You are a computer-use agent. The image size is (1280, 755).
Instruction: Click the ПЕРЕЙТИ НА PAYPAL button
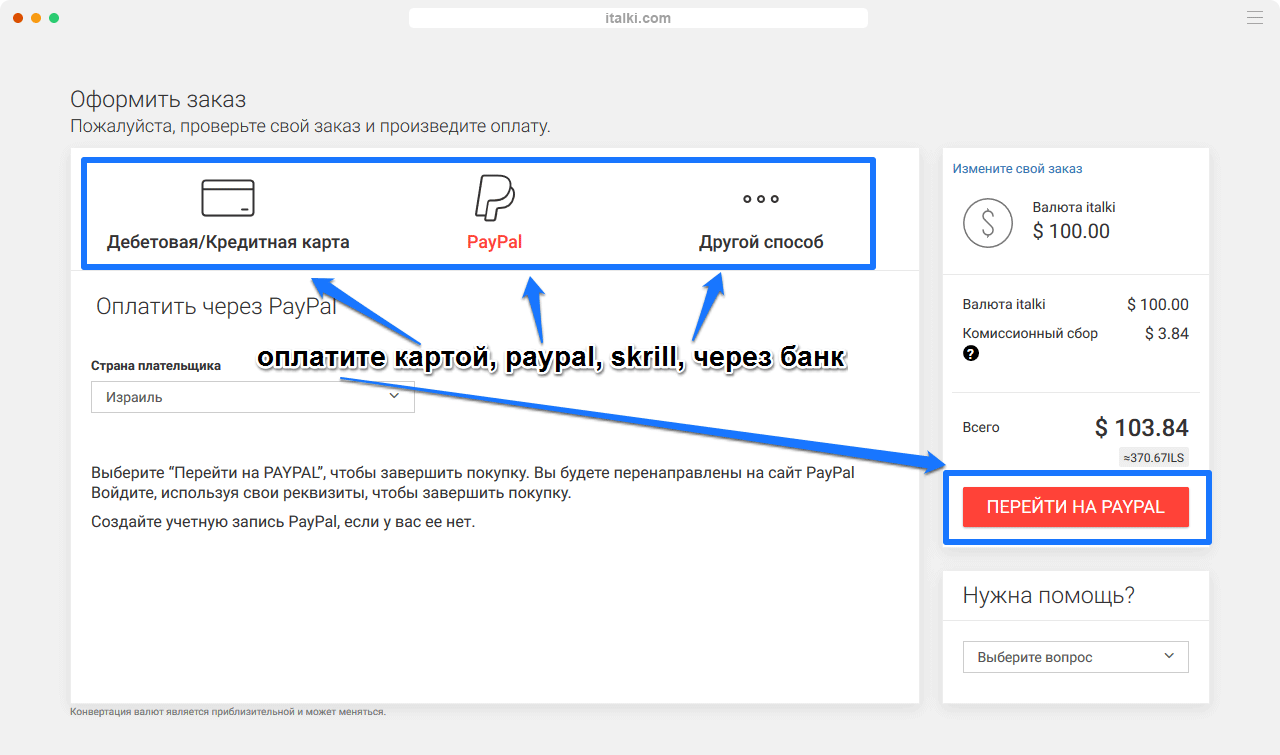[x=1075, y=507]
